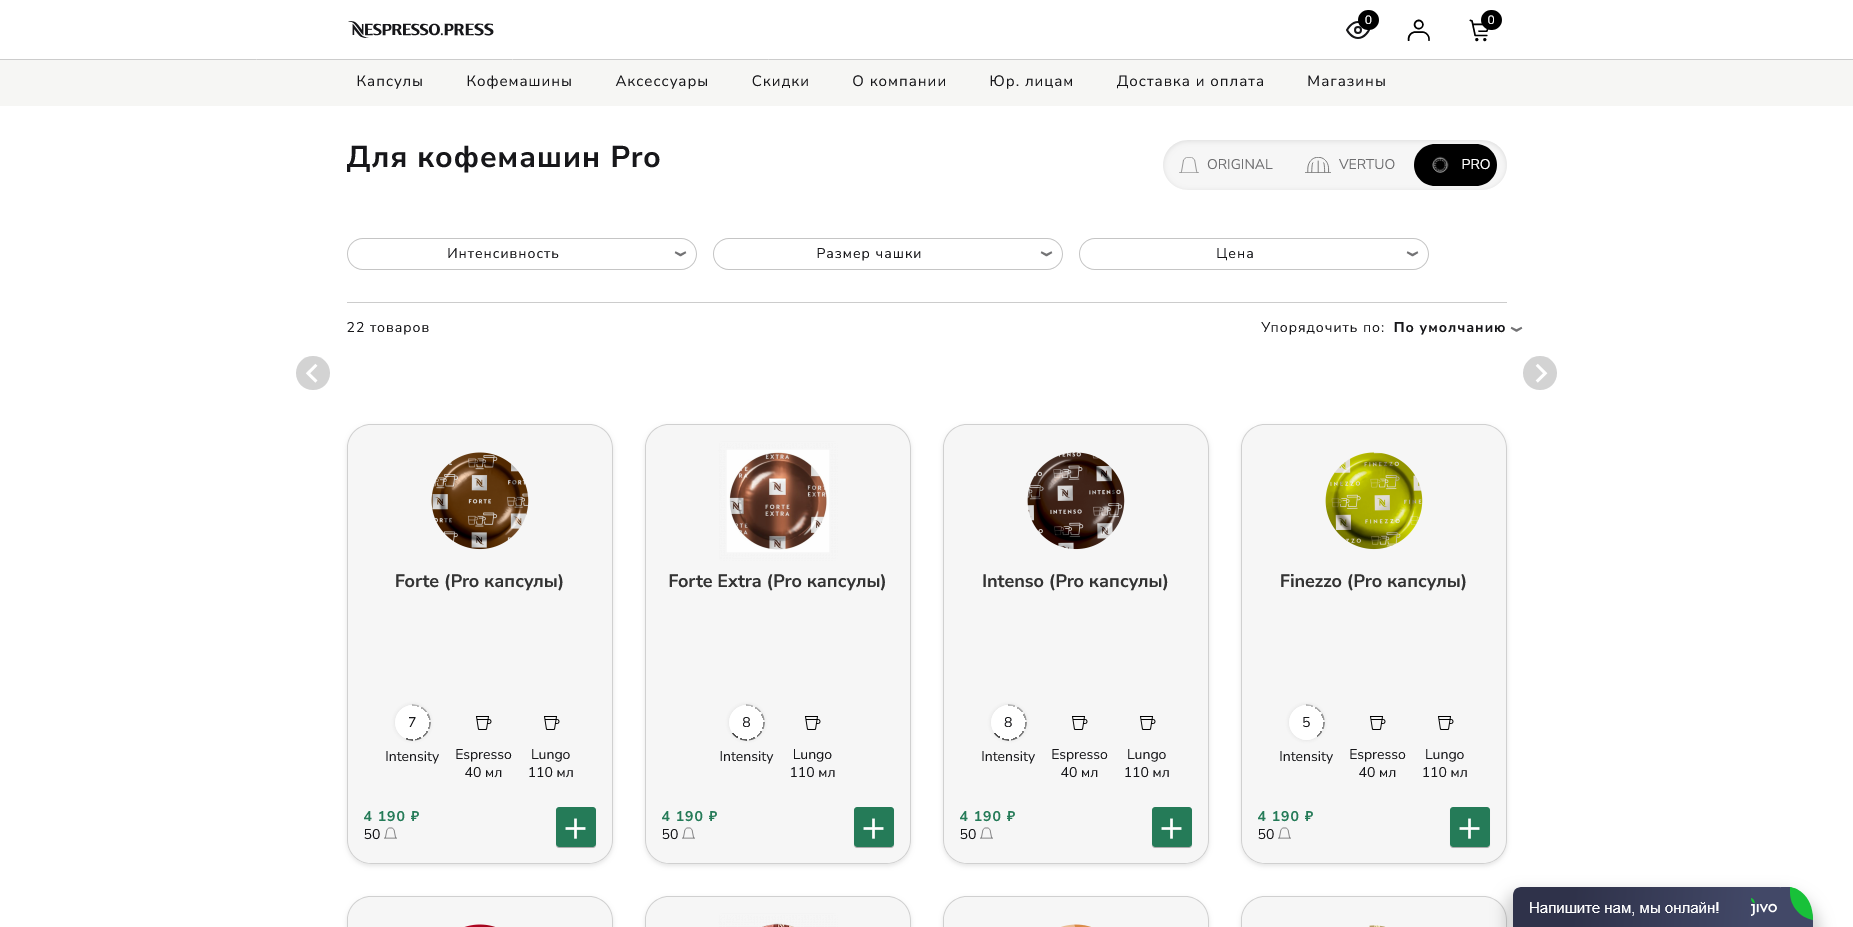Click the Forte Extra capsule image
The height and width of the screenshot is (927, 1853).
point(778,500)
